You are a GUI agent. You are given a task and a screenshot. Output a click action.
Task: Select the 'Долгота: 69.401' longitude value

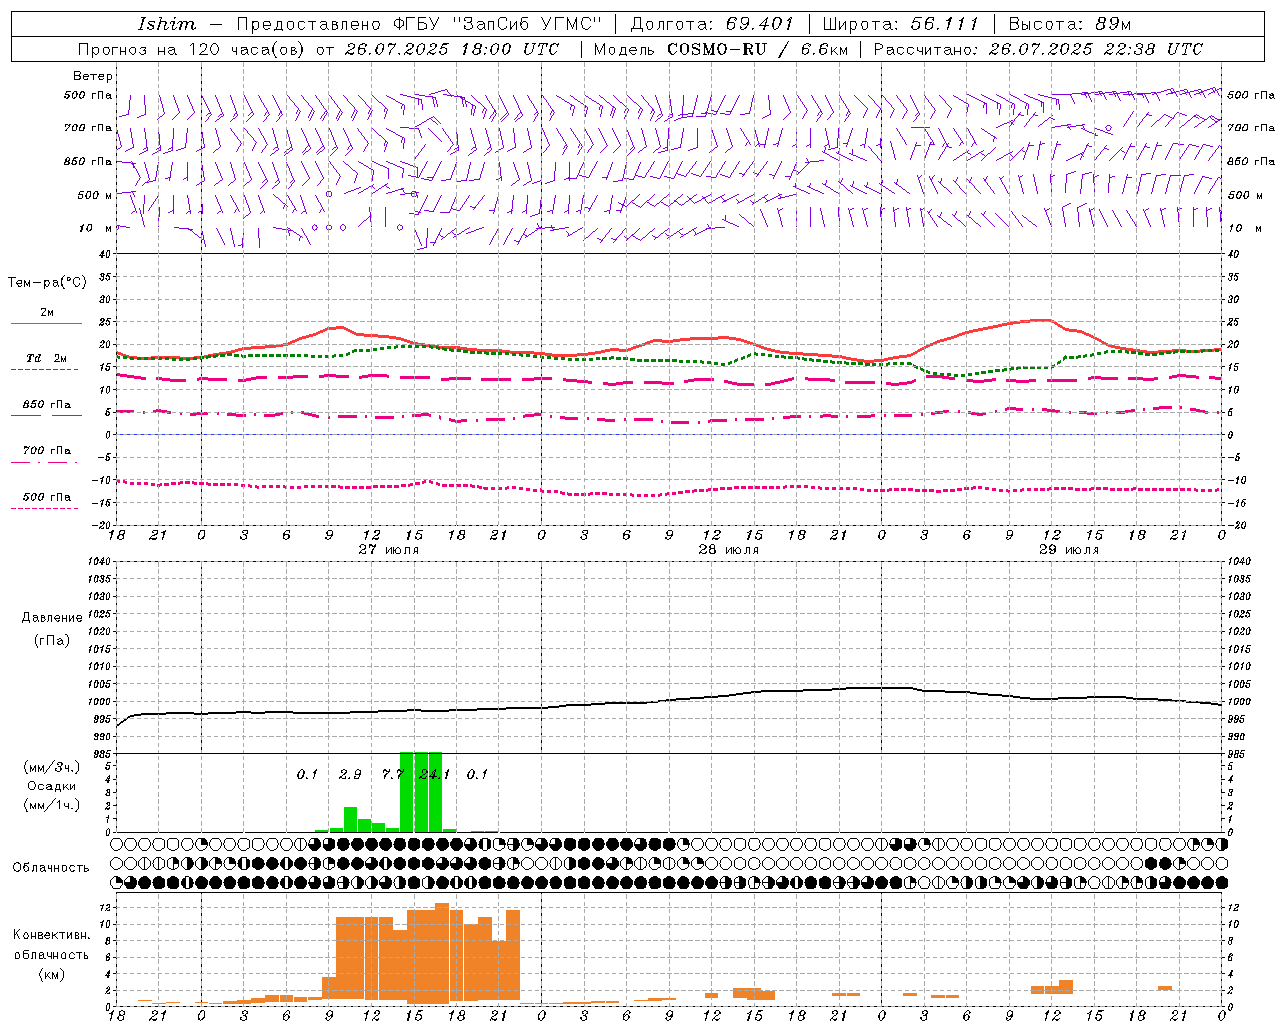pyautogui.click(x=712, y=24)
